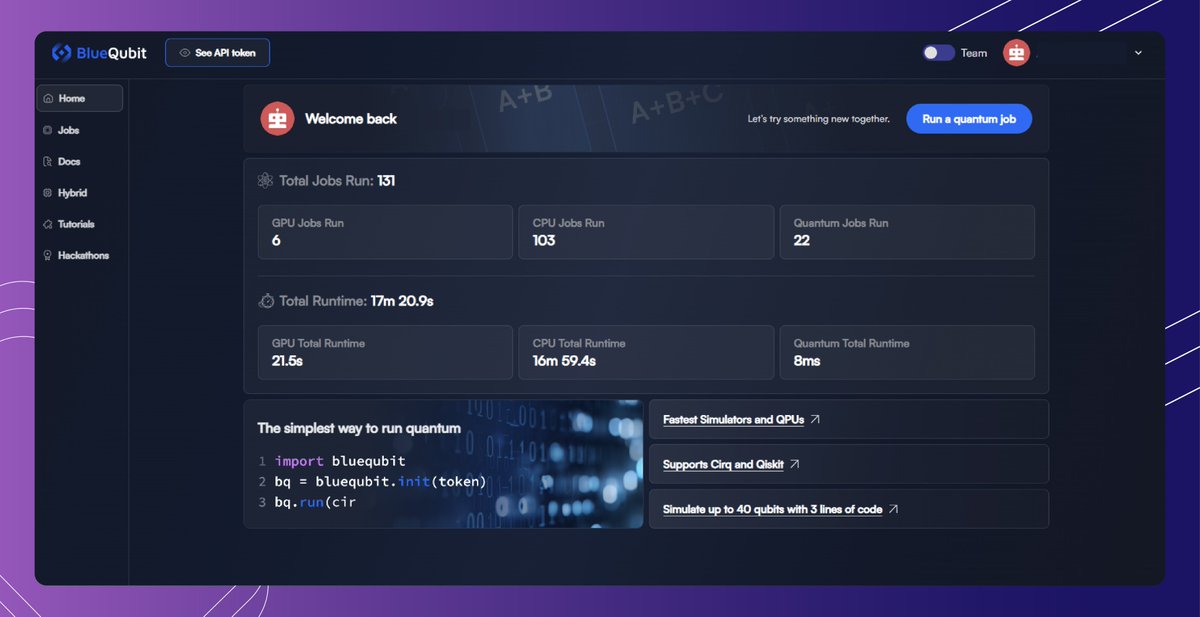Screen dimensions: 1200x617
Task: Expand the account dropdown chevron top right
Action: (x=1137, y=52)
